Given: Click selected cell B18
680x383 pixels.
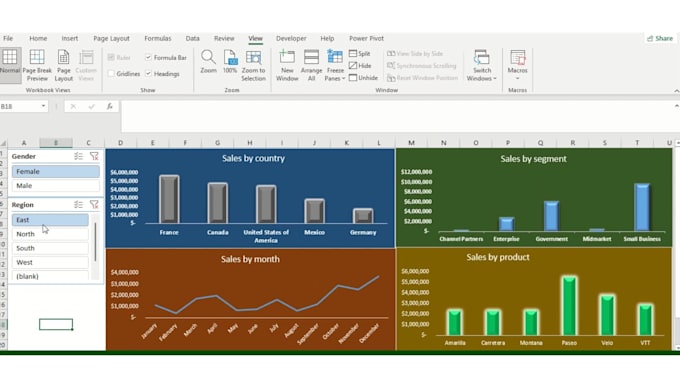Looking at the screenshot, I should (56, 324).
